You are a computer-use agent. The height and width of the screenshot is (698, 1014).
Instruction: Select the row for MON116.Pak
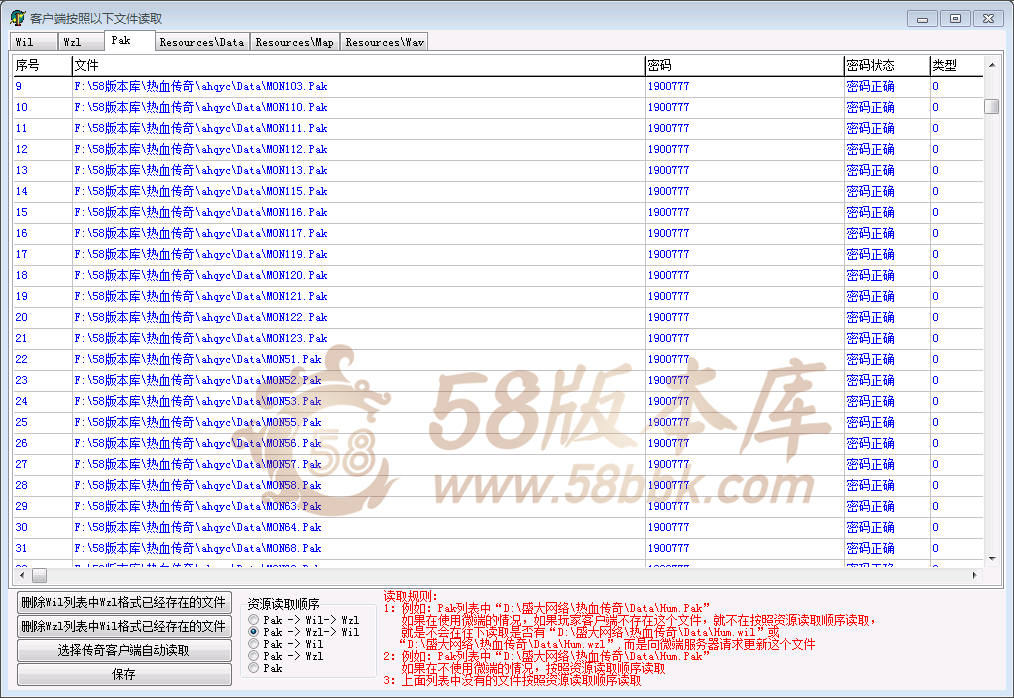(x=498, y=212)
